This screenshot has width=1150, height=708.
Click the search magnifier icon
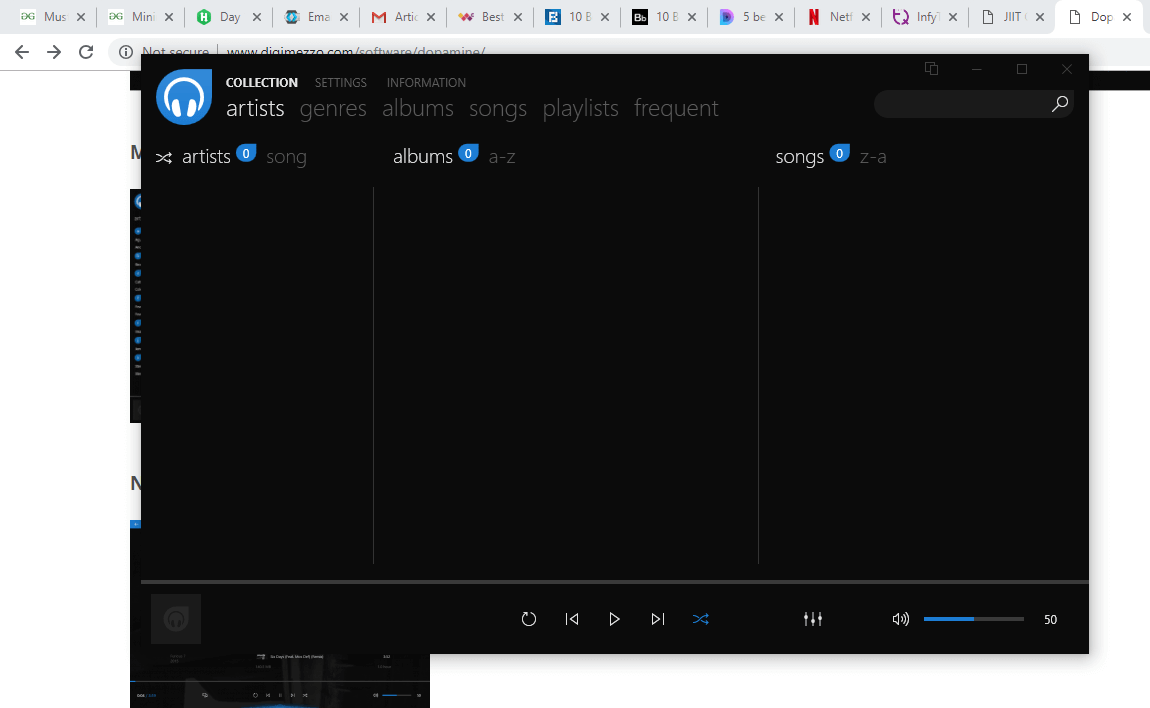tap(1060, 104)
